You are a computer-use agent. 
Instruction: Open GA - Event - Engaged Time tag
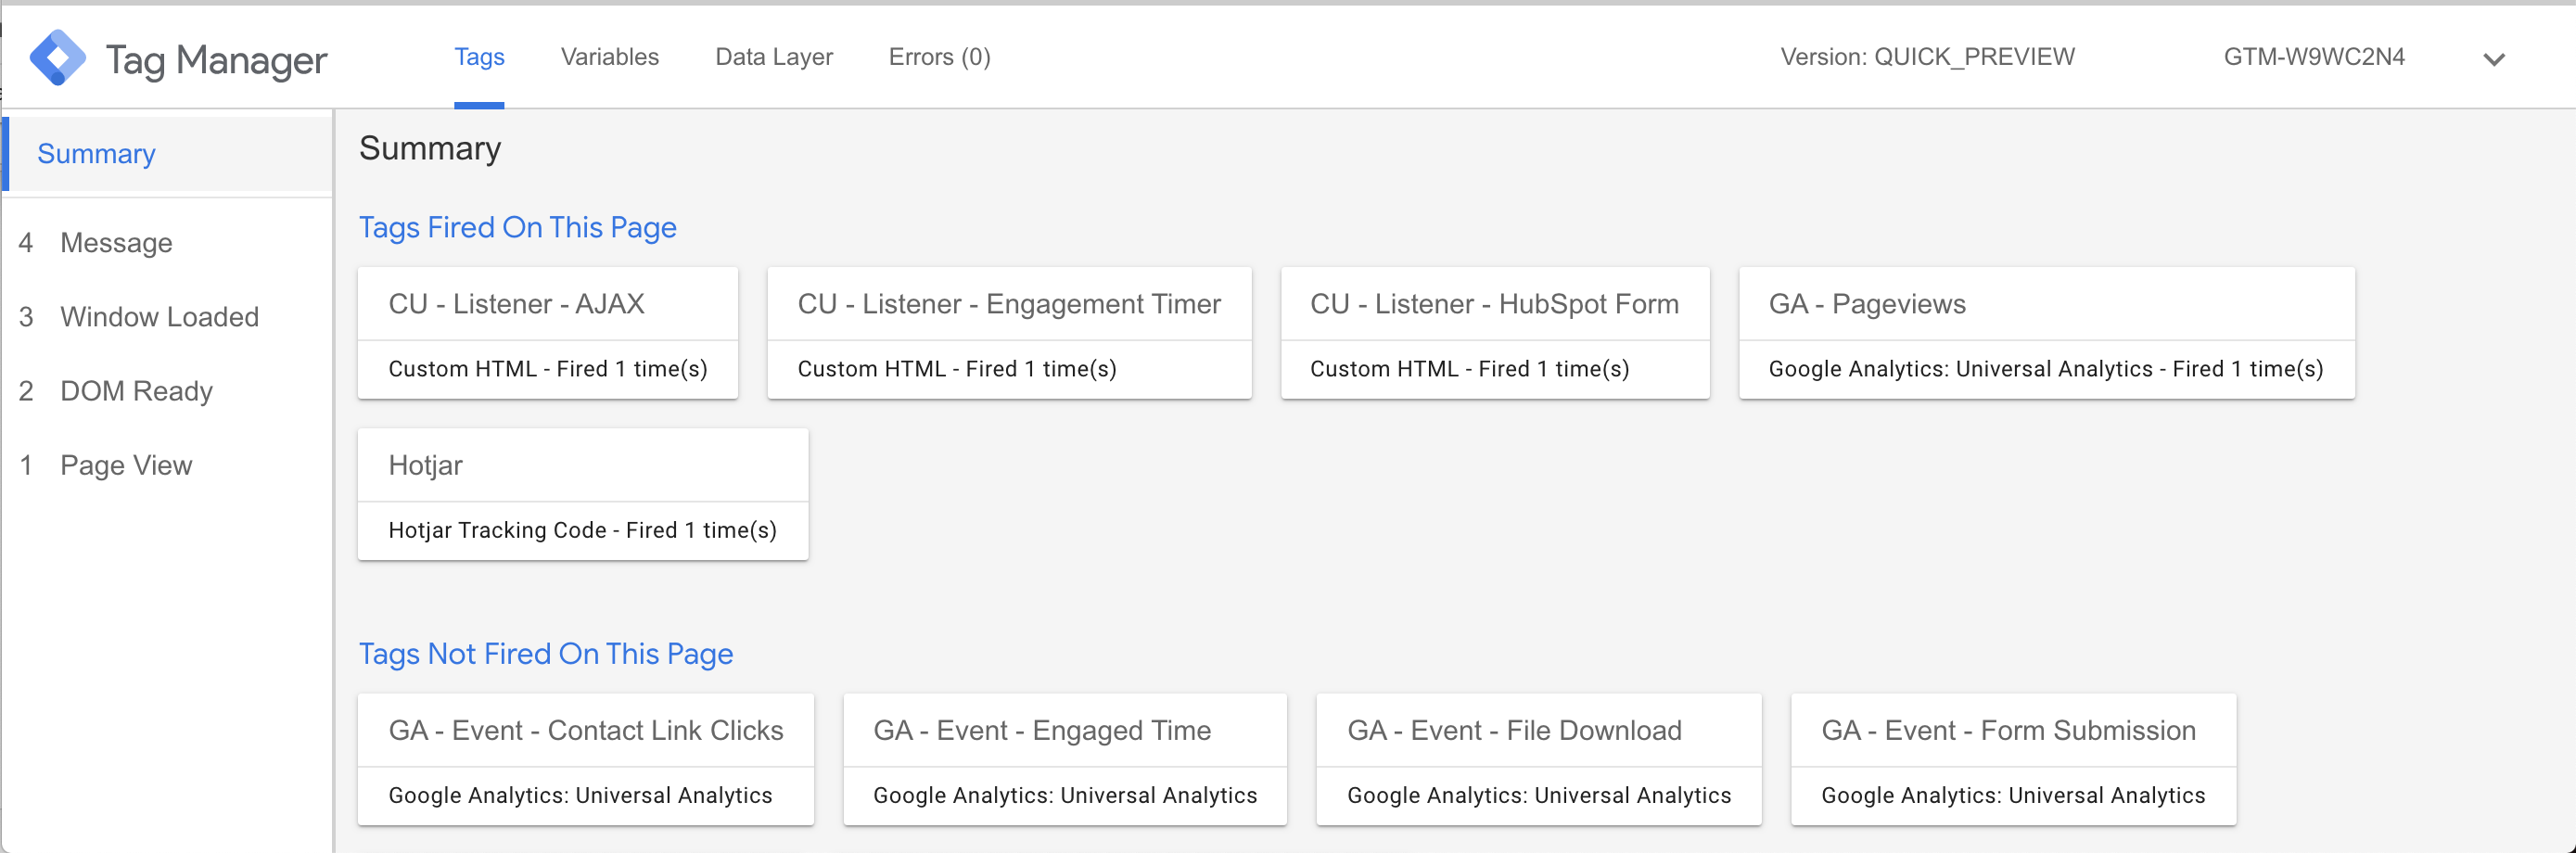coord(1064,759)
